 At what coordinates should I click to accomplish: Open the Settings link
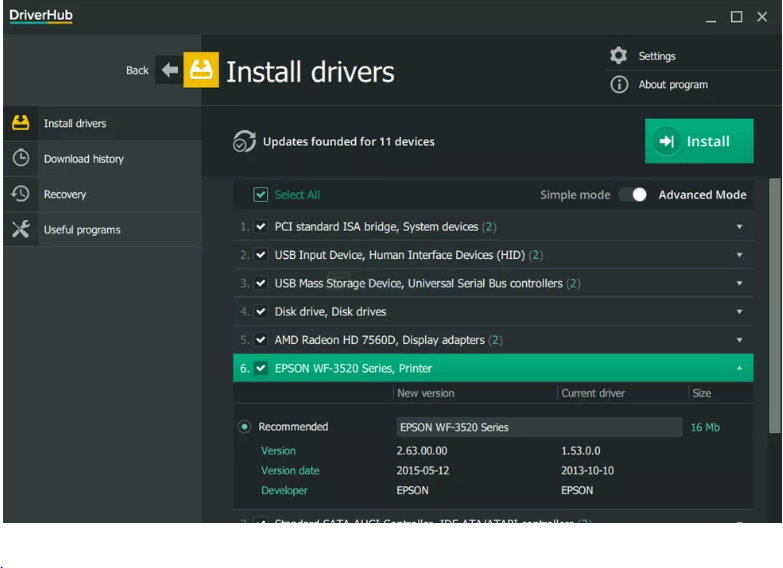[x=657, y=56]
